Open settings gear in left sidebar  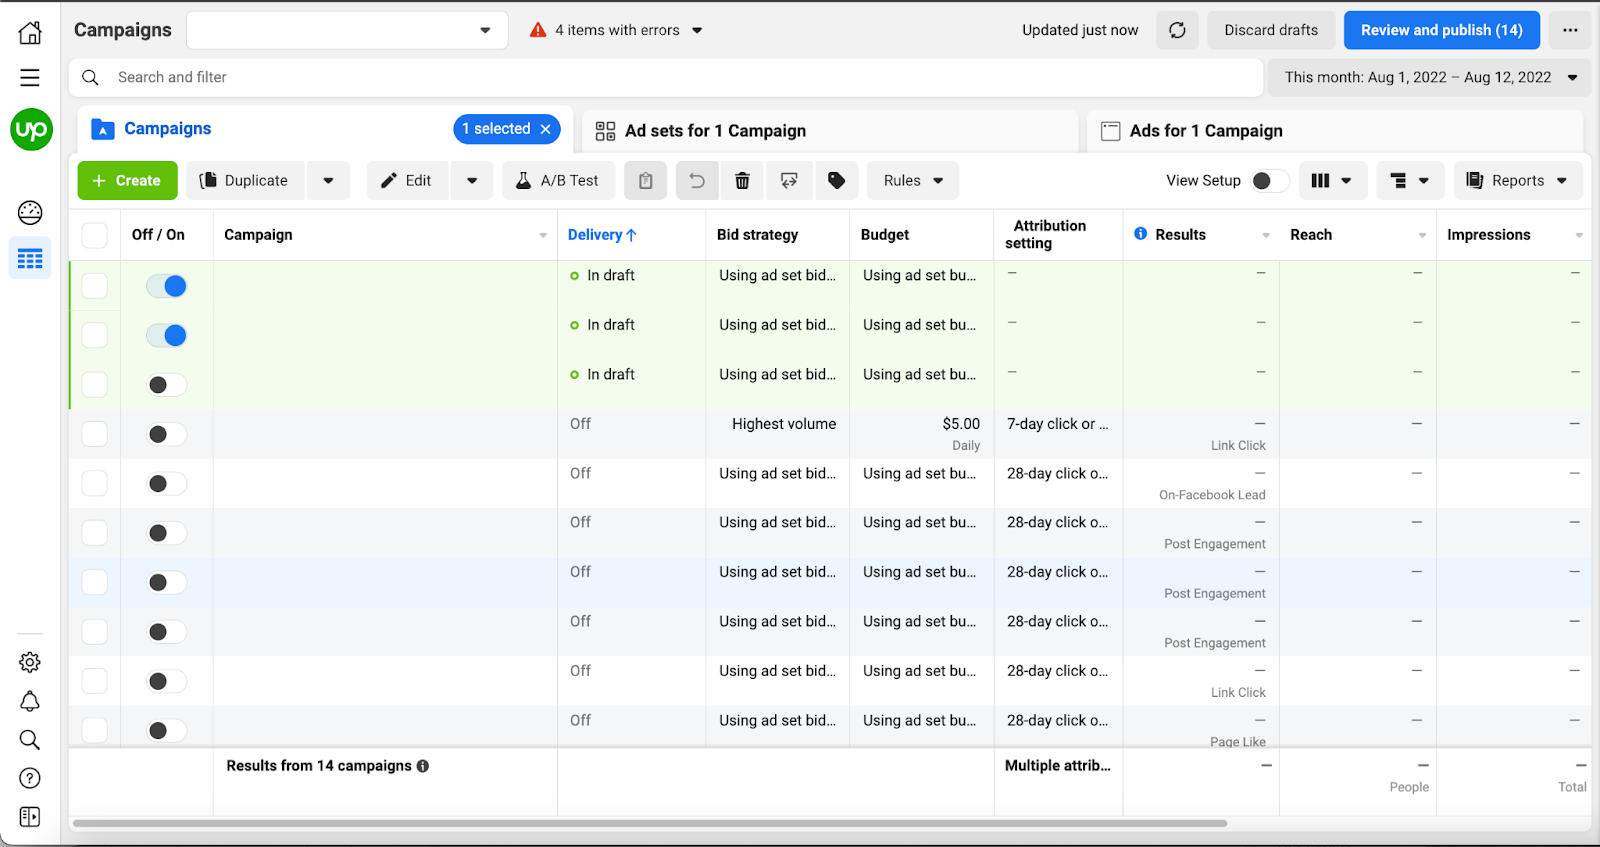click(30, 662)
